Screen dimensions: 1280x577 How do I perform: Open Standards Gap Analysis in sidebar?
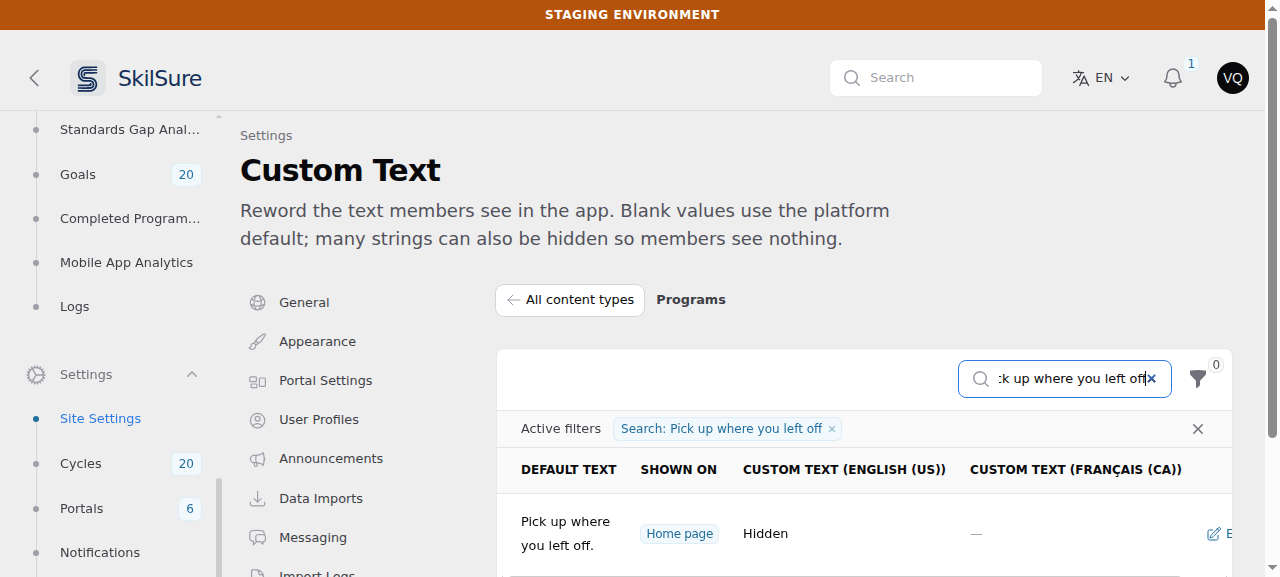(130, 130)
